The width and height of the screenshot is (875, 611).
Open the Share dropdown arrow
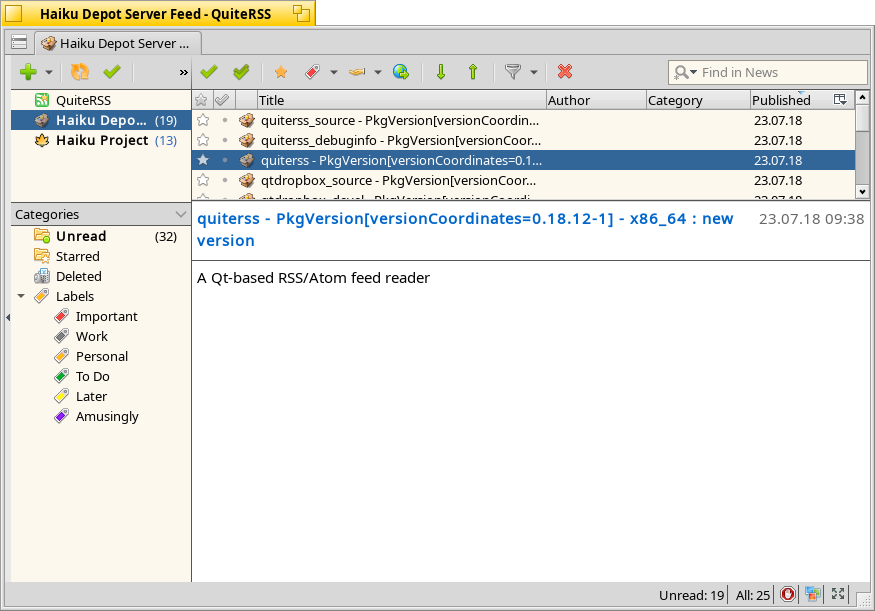[378, 73]
